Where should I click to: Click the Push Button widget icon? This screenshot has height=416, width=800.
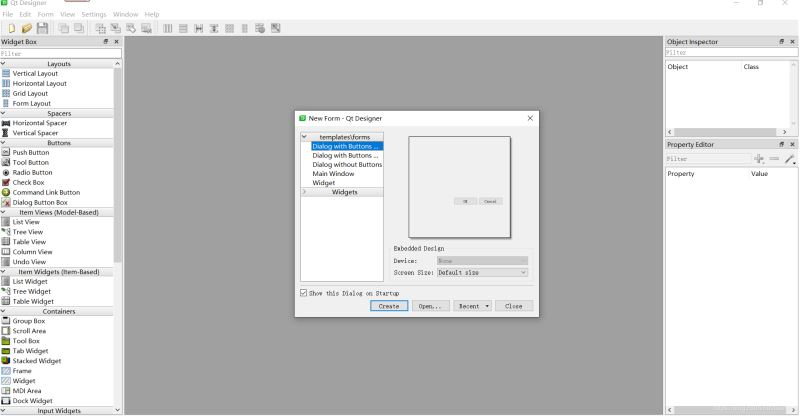pyautogui.click(x=6, y=152)
